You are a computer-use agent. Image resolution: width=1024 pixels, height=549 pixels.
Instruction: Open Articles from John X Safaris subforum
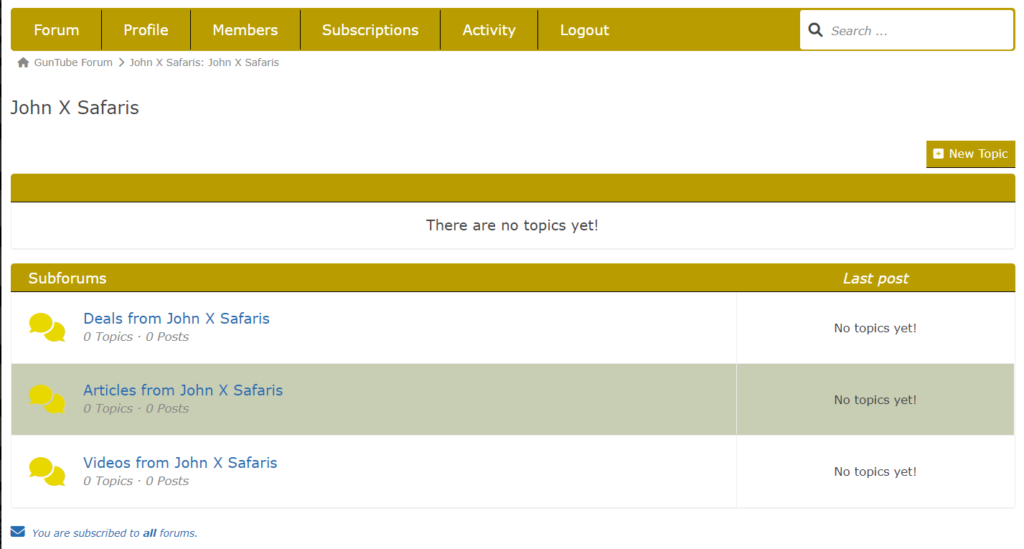click(x=183, y=391)
